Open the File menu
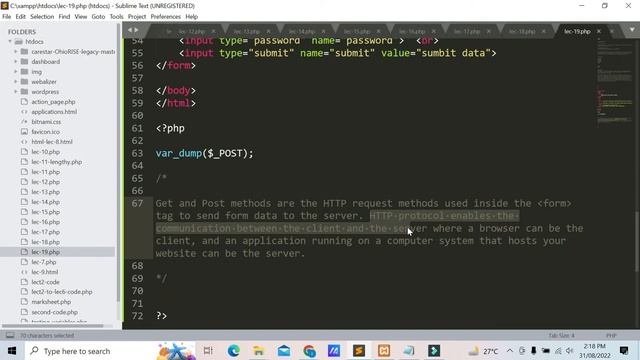 point(7,17)
